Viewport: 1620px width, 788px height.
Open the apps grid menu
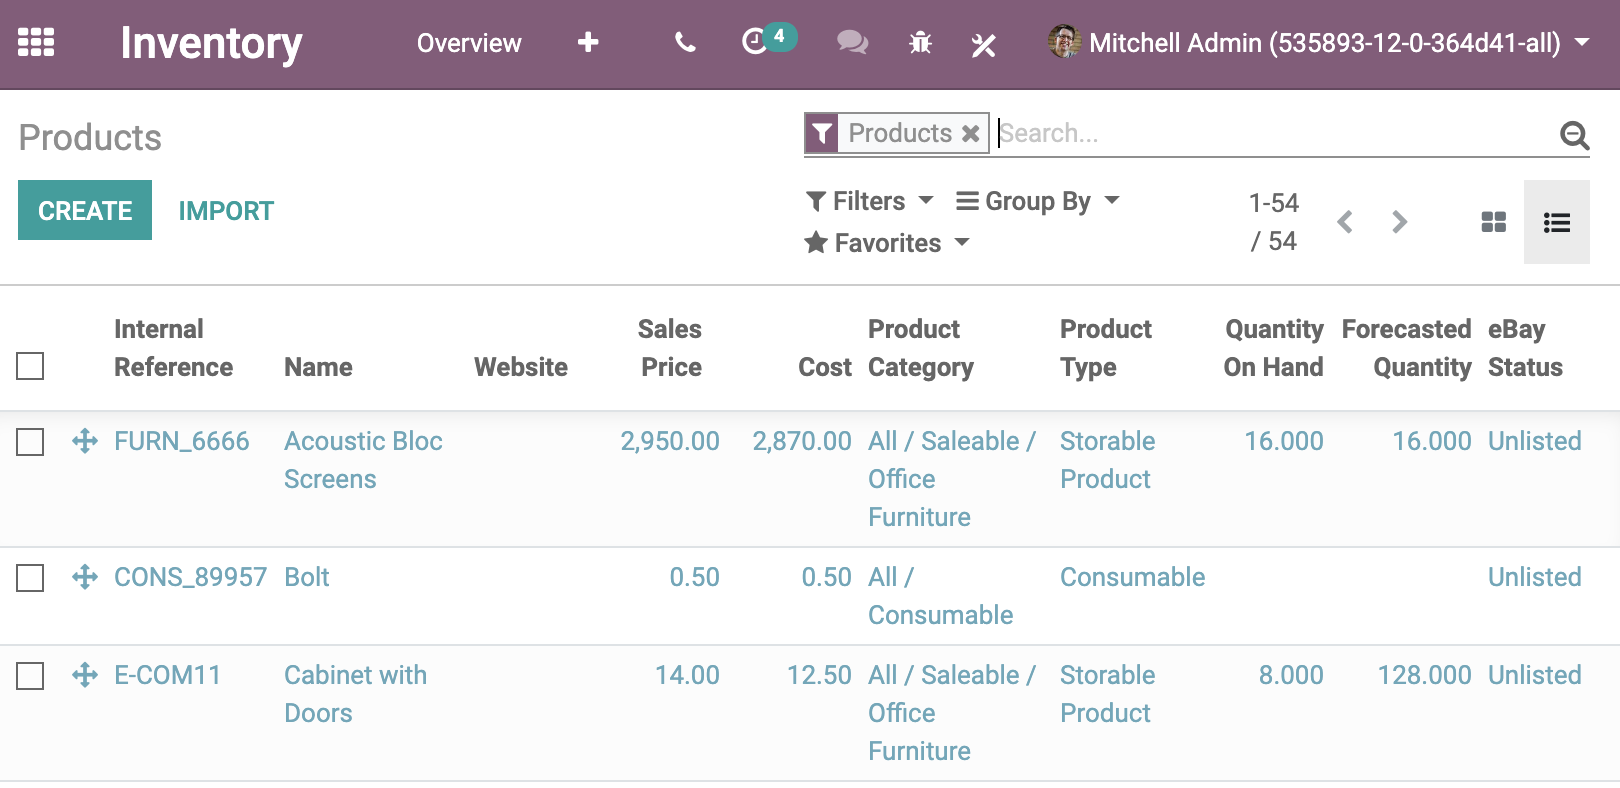point(36,43)
